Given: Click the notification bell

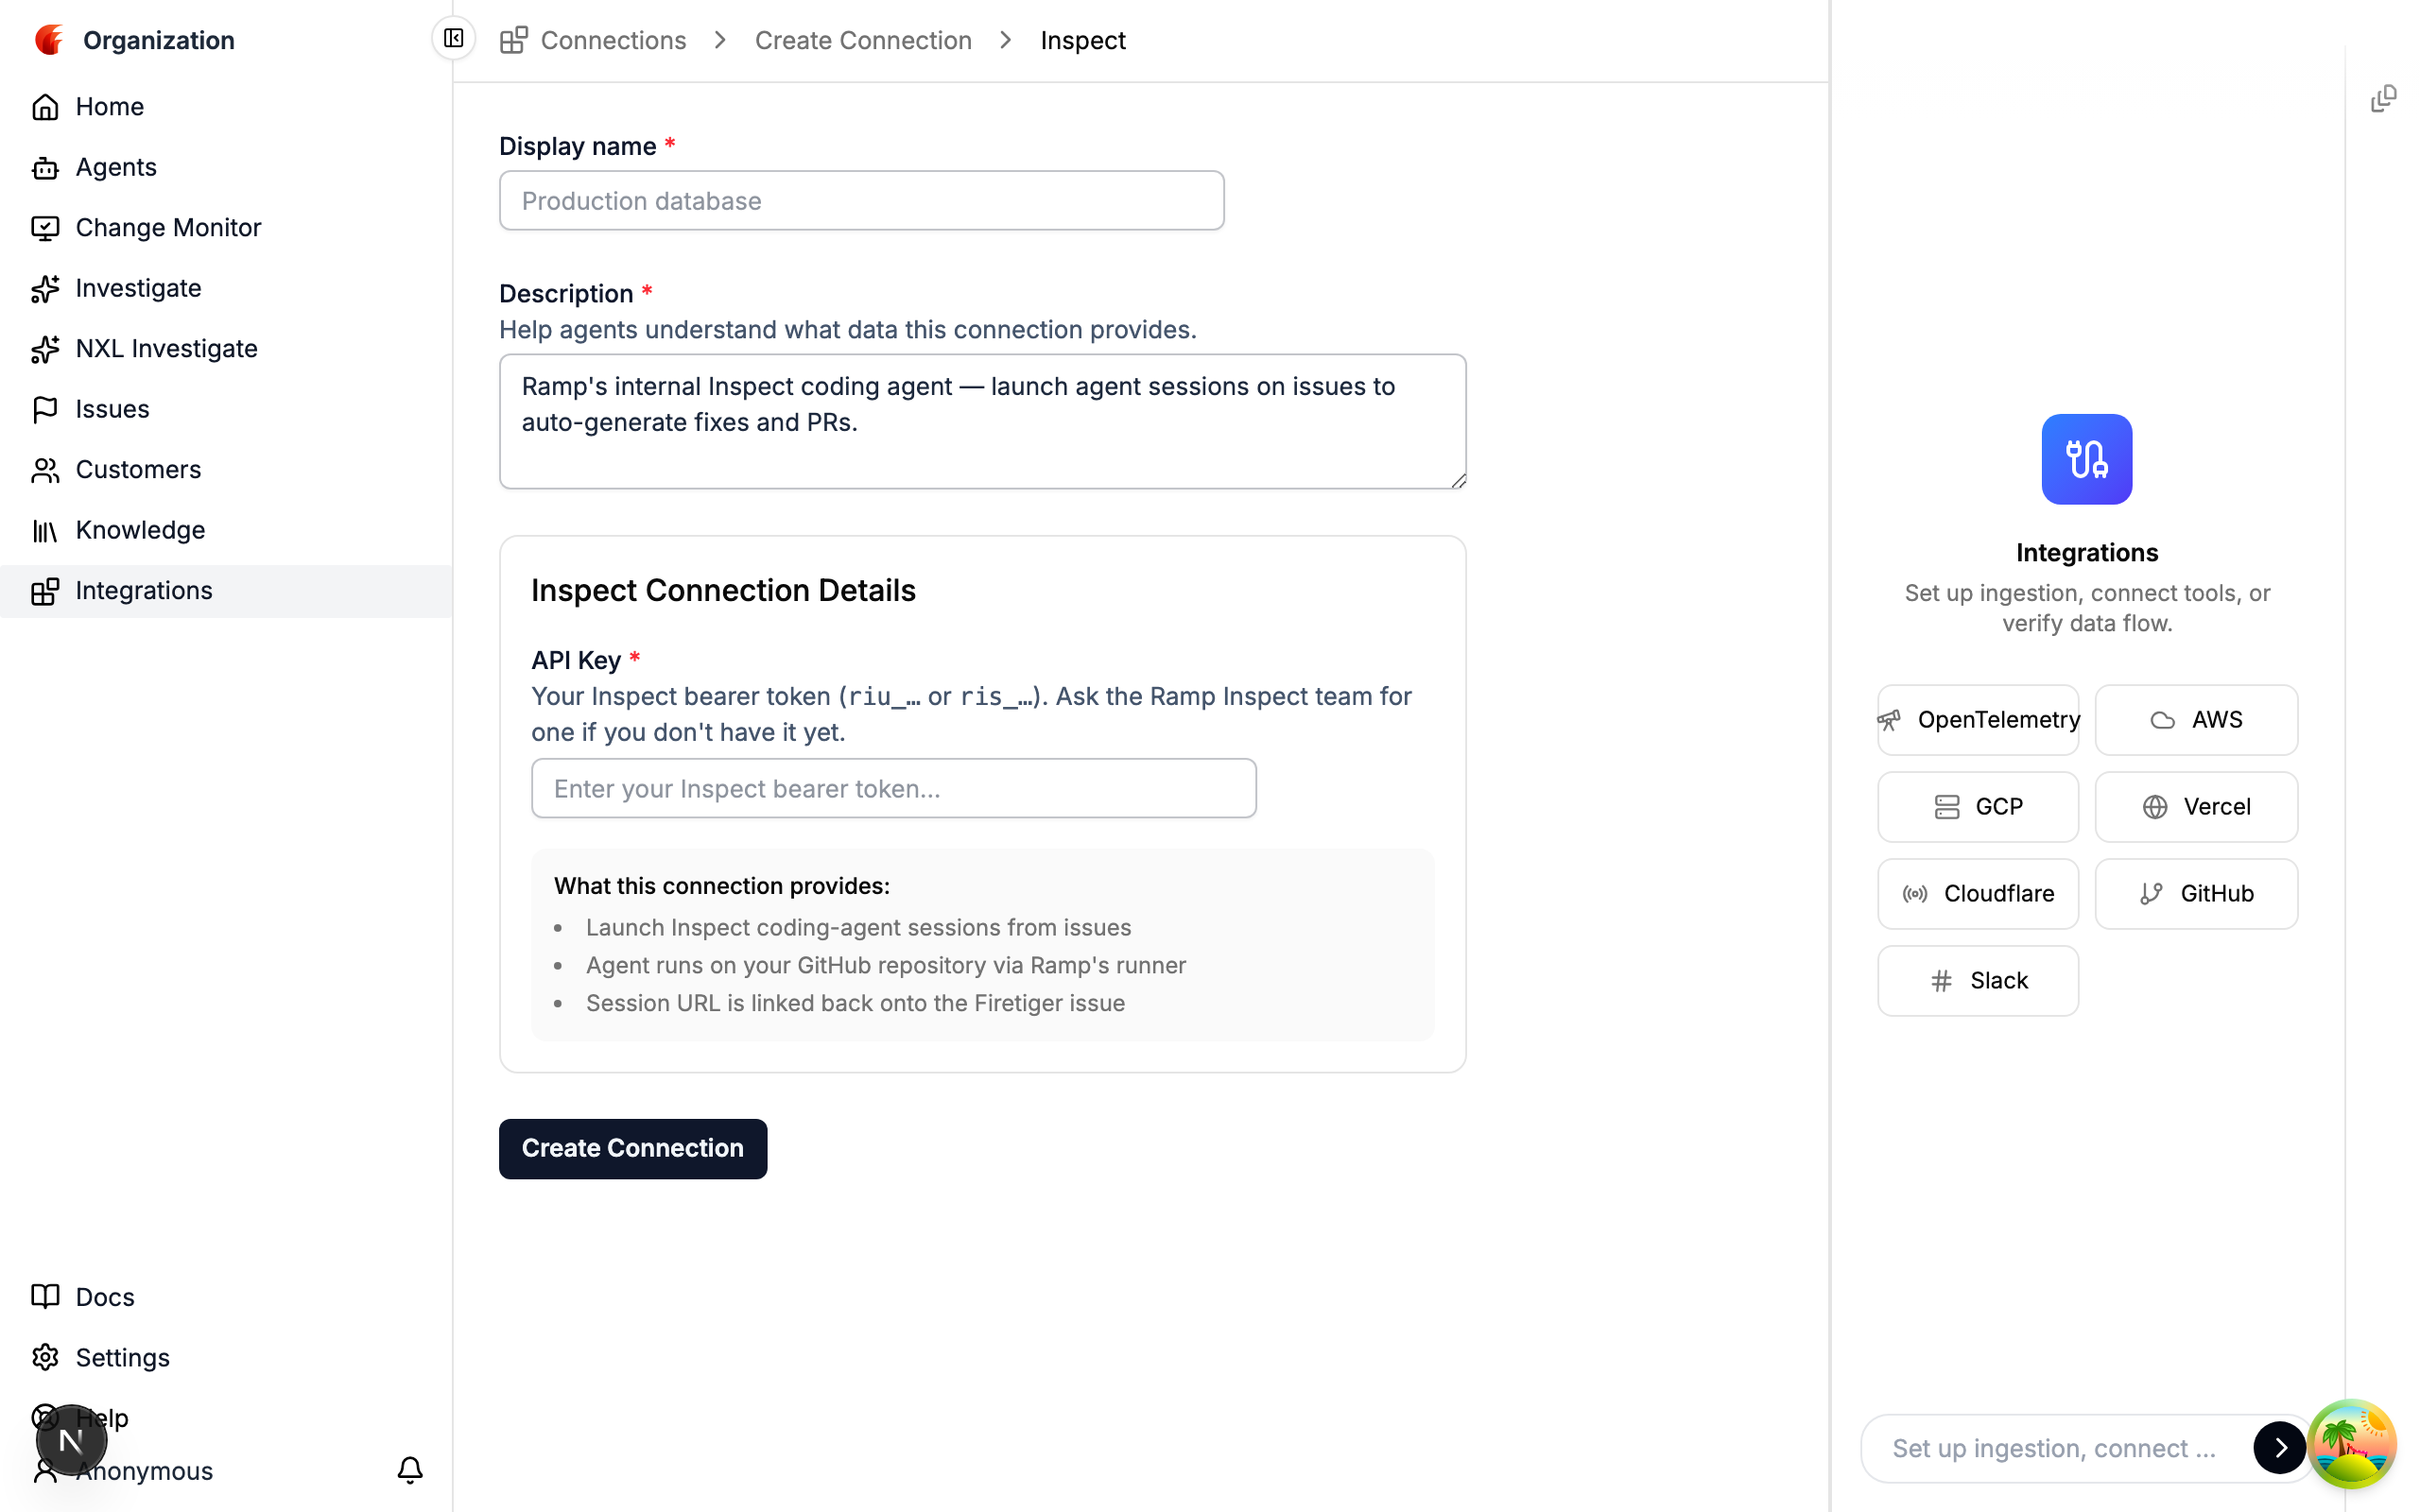Looking at the screenshot, I should point(410,1470).
